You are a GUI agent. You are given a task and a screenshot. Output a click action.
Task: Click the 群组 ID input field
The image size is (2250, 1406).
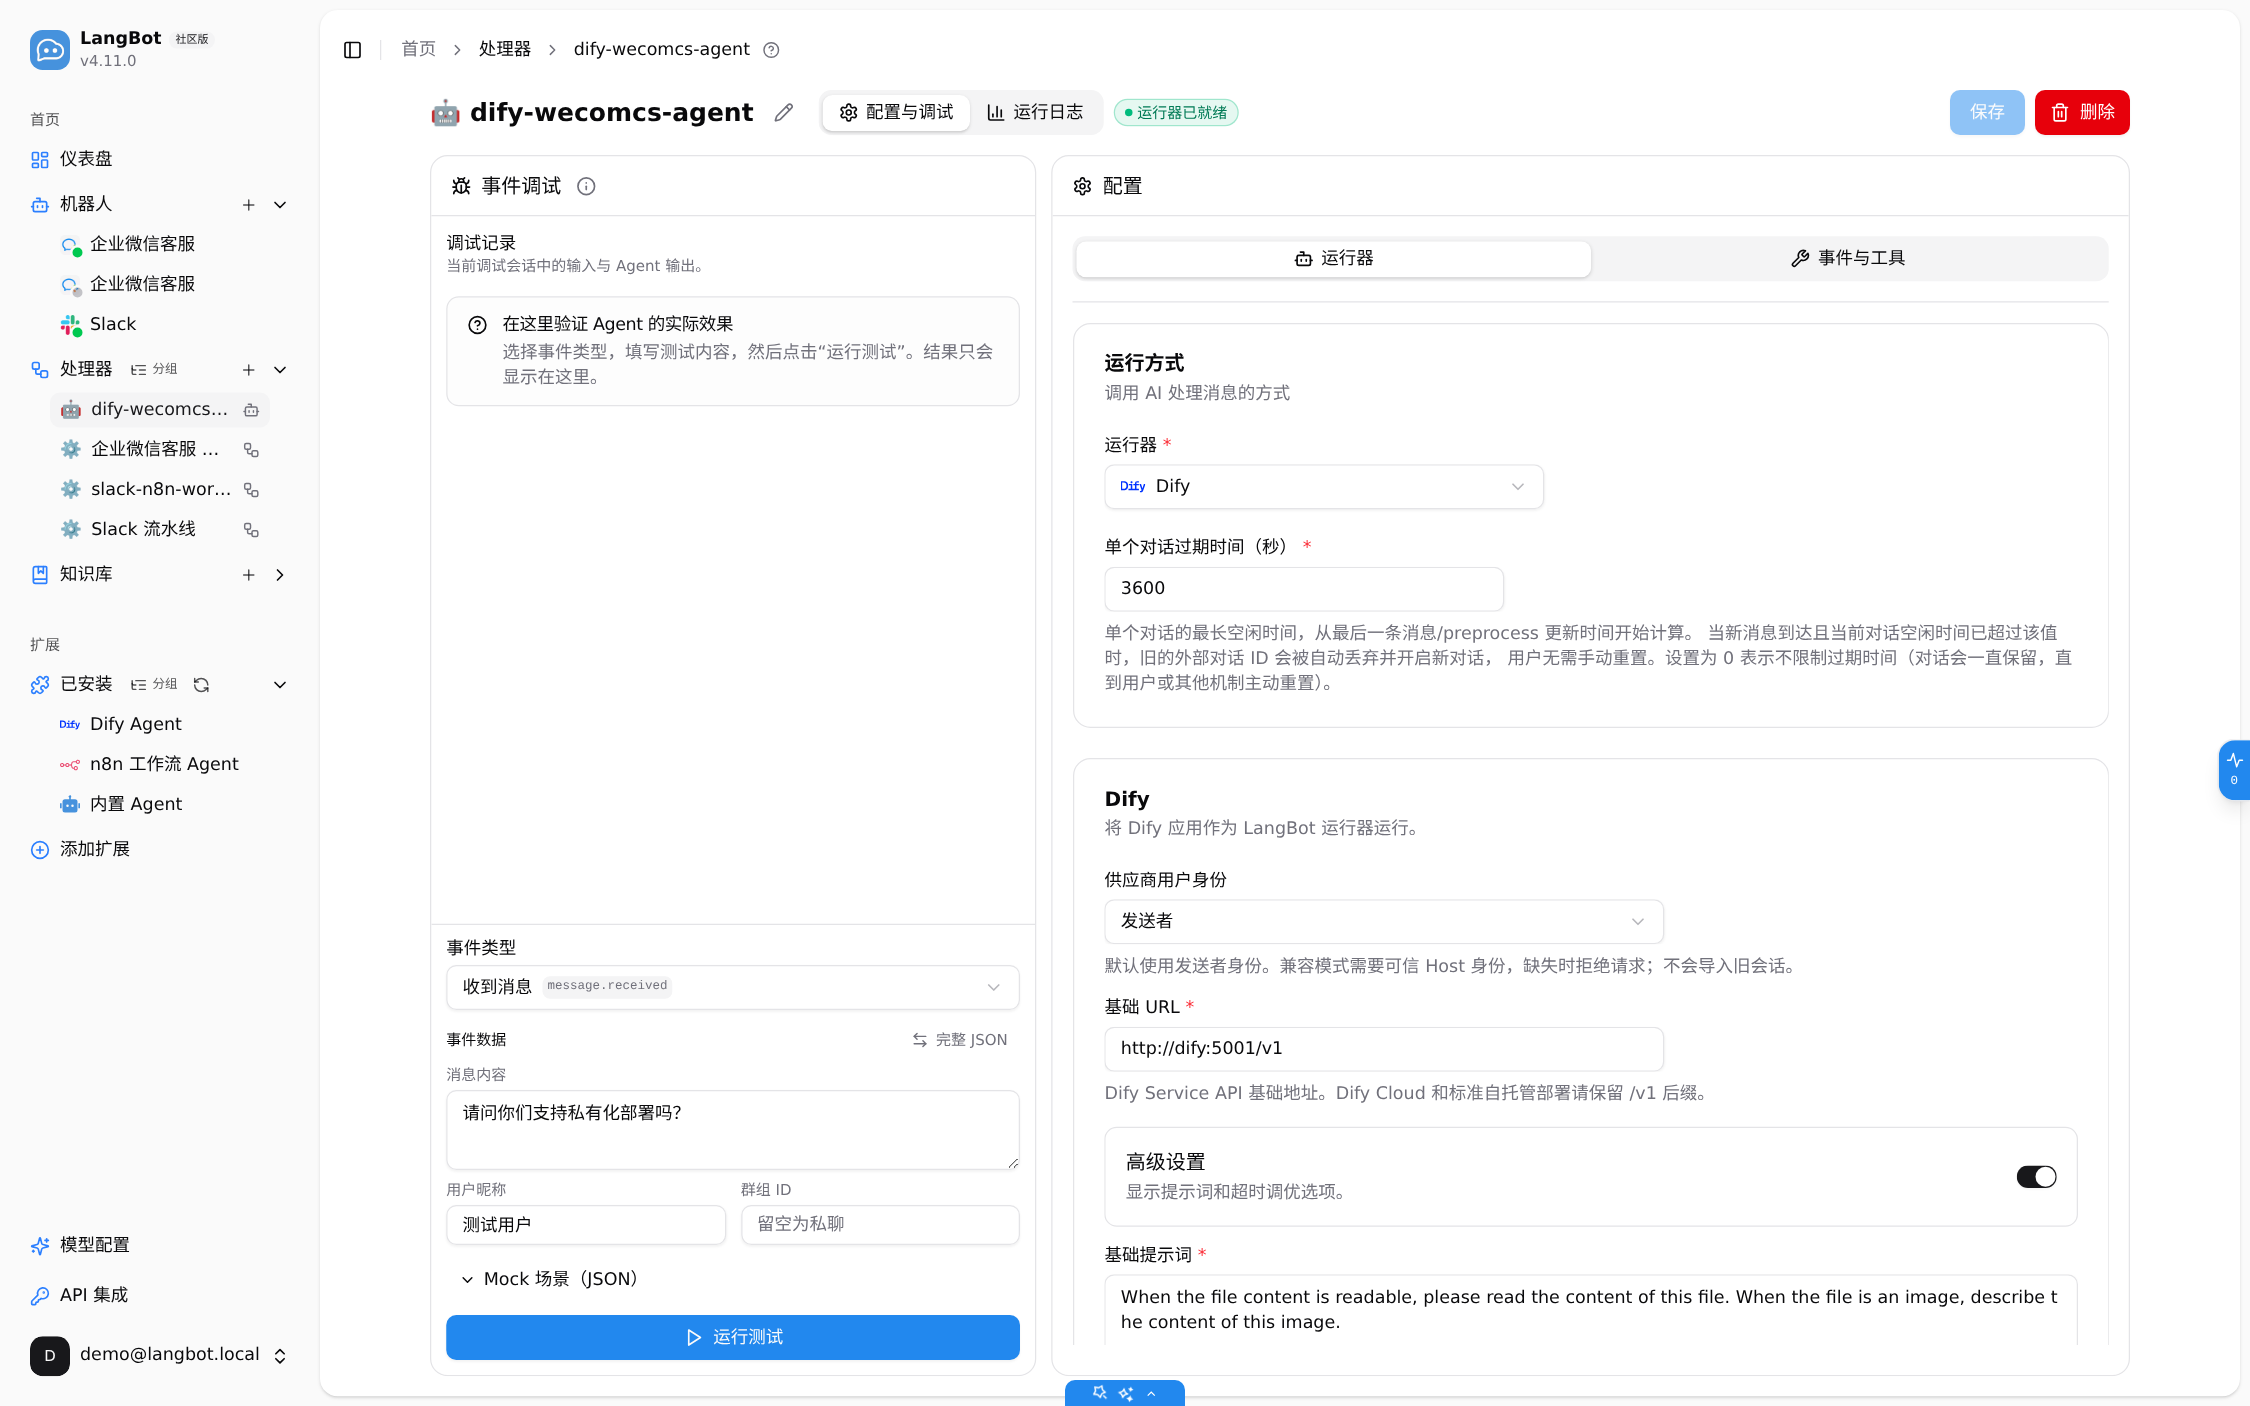[880, 1225]
